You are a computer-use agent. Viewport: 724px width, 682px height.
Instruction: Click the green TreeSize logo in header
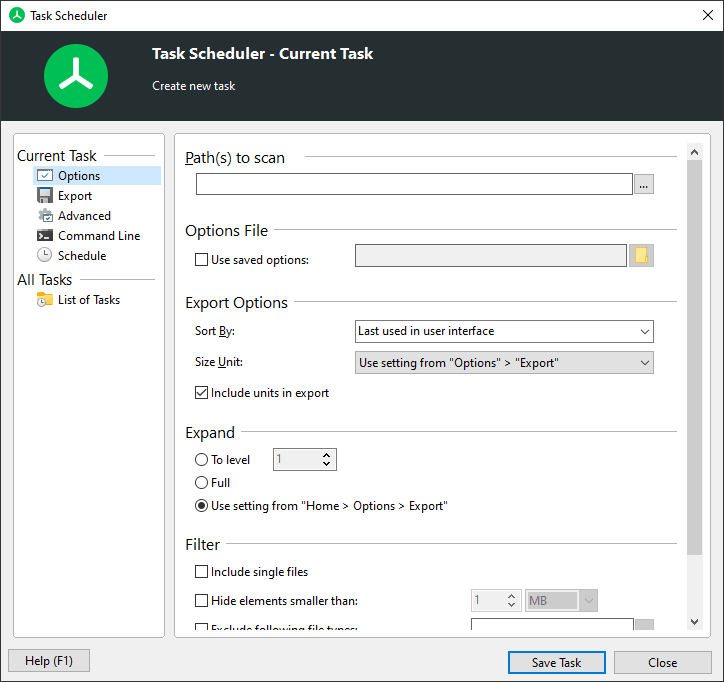76,76
